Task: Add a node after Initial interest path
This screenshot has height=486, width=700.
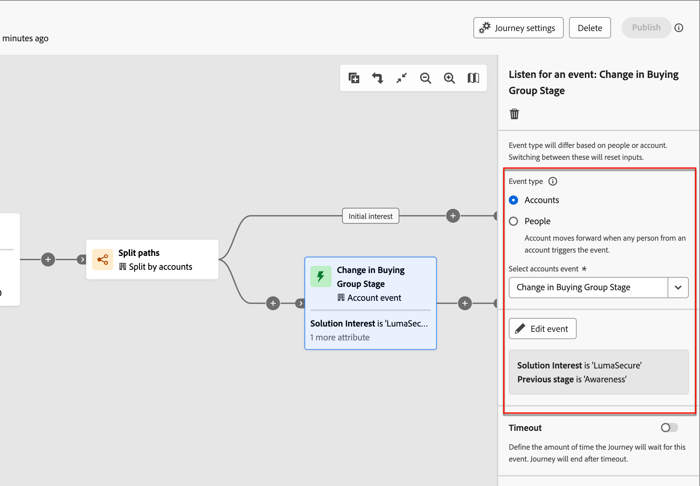Action: (x=453, y=216)
